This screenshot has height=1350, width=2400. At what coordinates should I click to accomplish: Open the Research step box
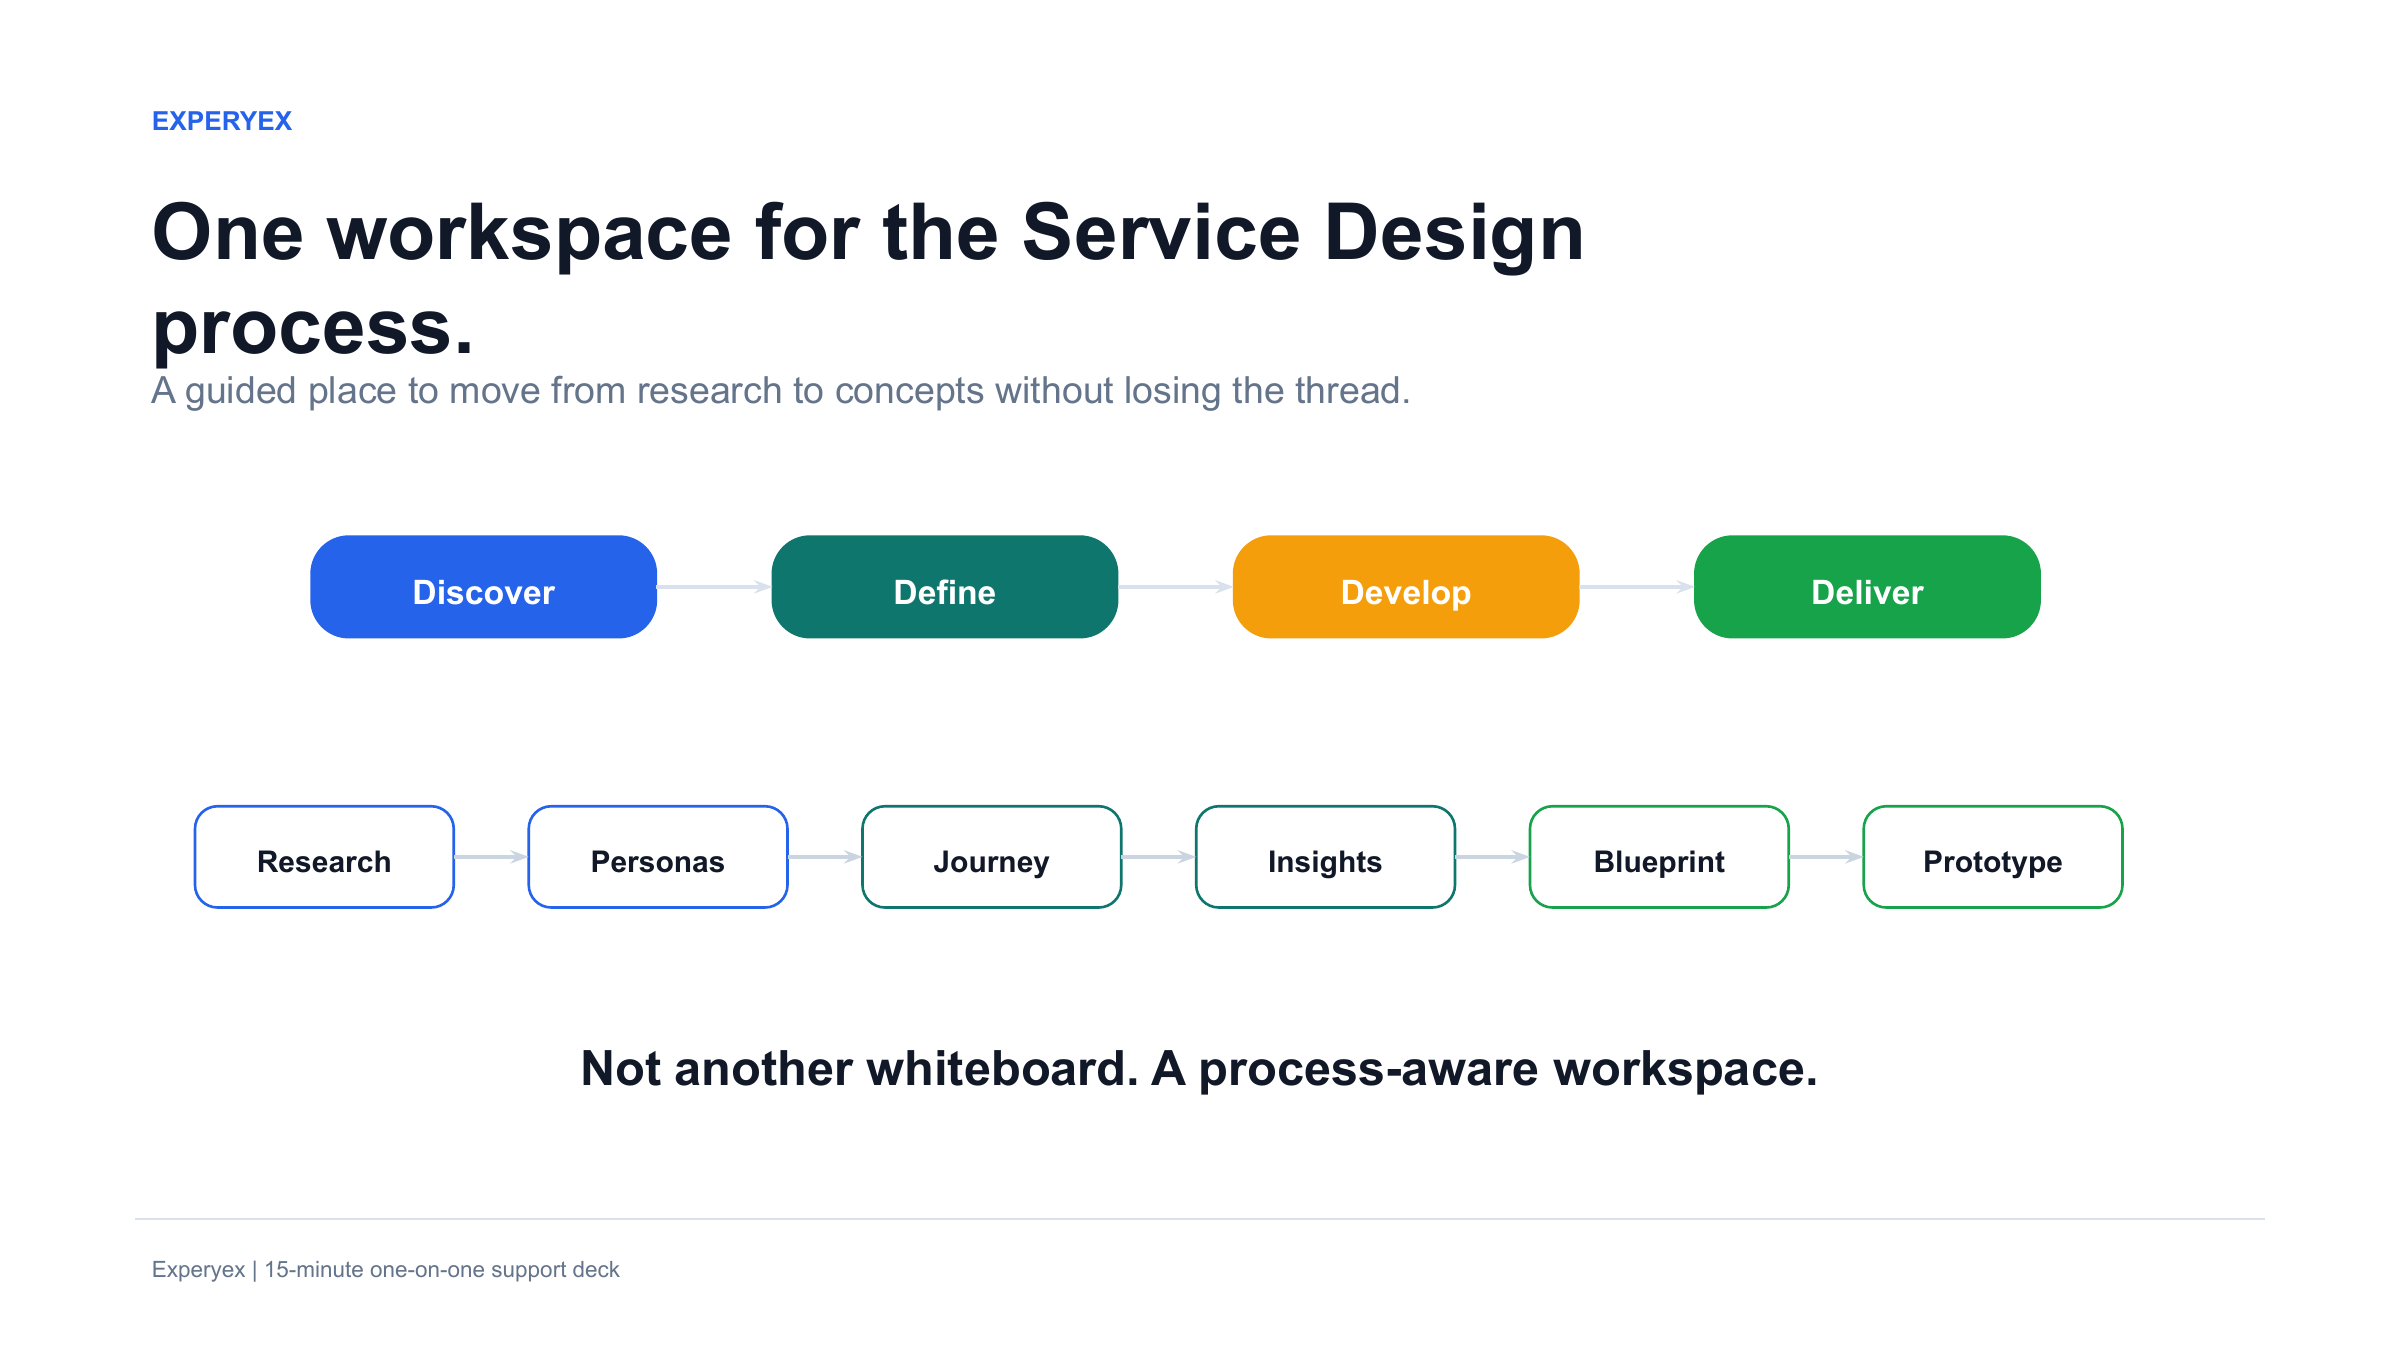coord(324,857)
